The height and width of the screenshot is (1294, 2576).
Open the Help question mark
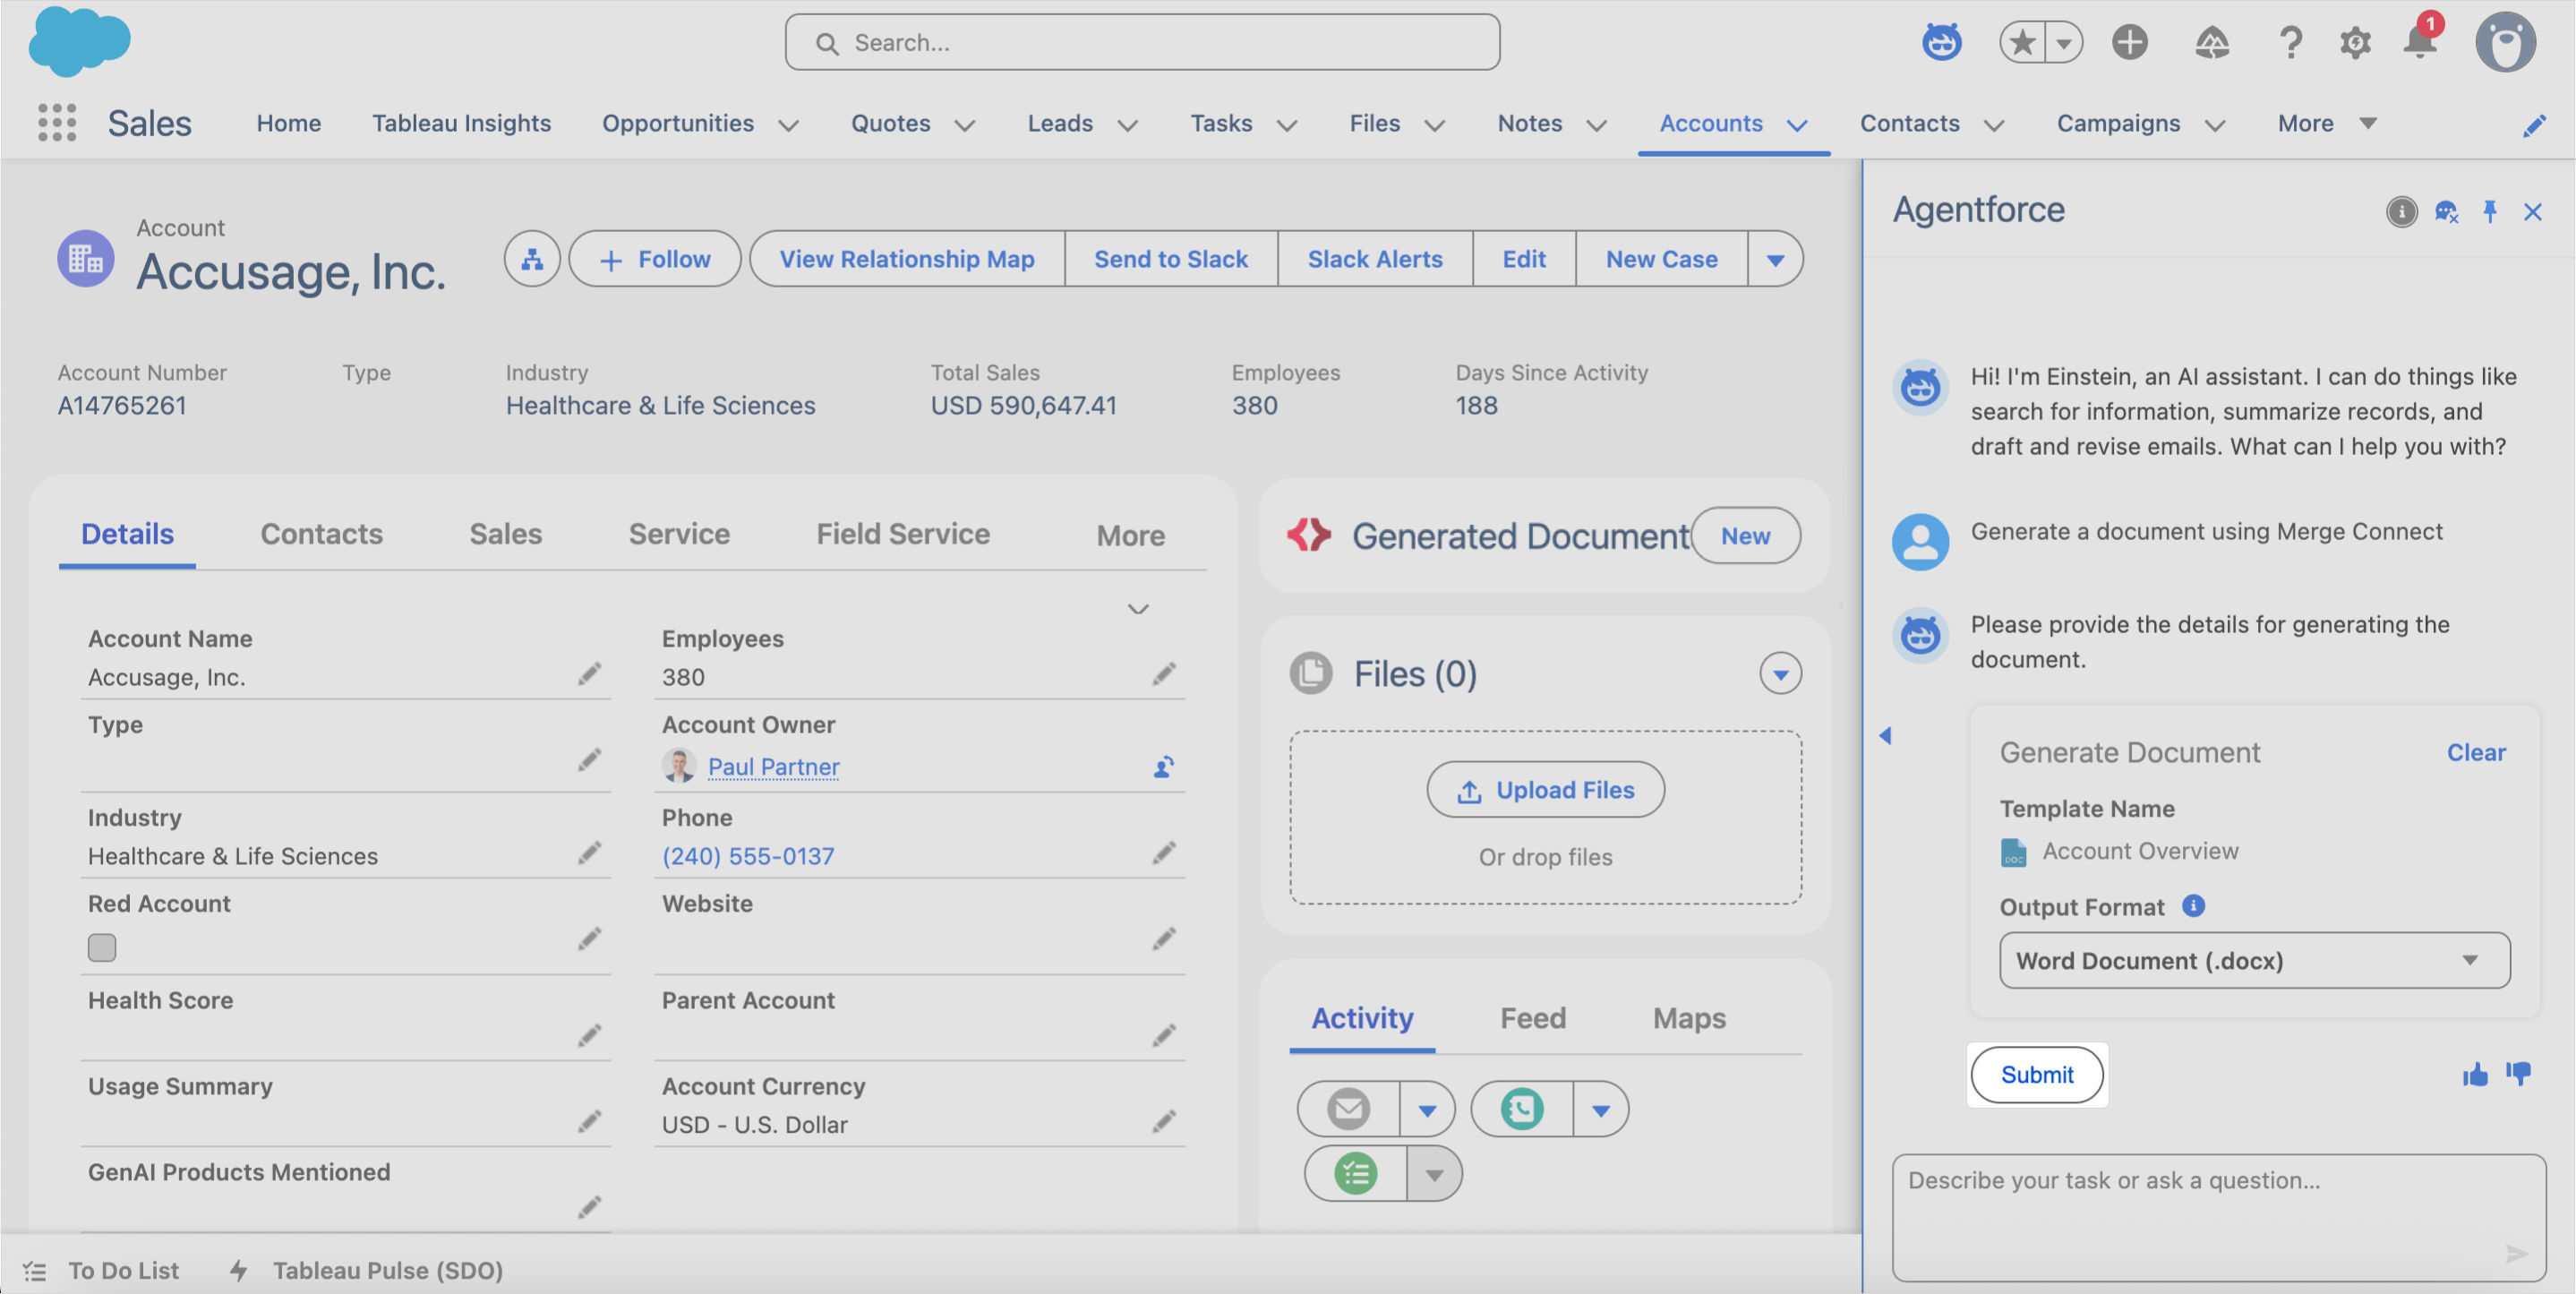point(2290,42)
